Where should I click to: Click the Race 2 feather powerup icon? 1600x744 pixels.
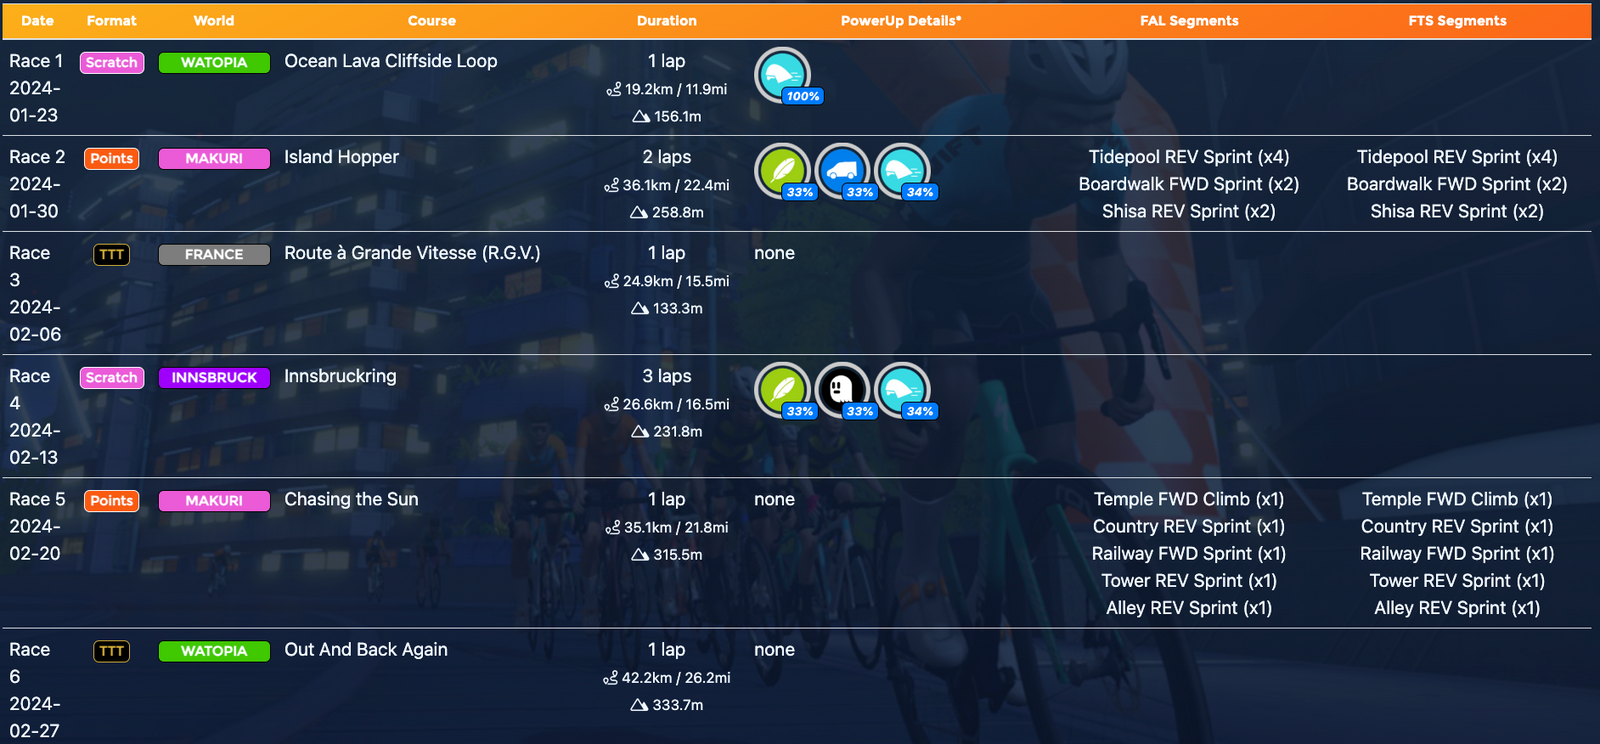pyautogui.click(x=782, y=170)
